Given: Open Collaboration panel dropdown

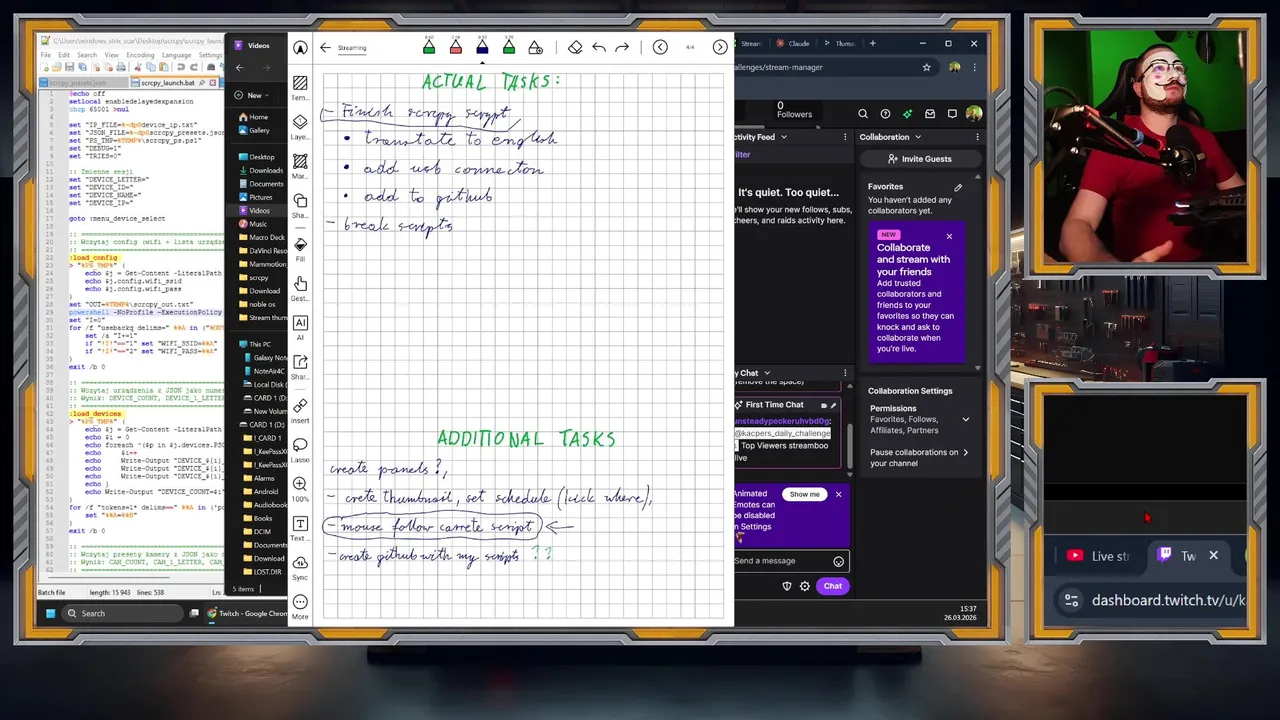Looking at the screenshot, I should tap(918, 137).
